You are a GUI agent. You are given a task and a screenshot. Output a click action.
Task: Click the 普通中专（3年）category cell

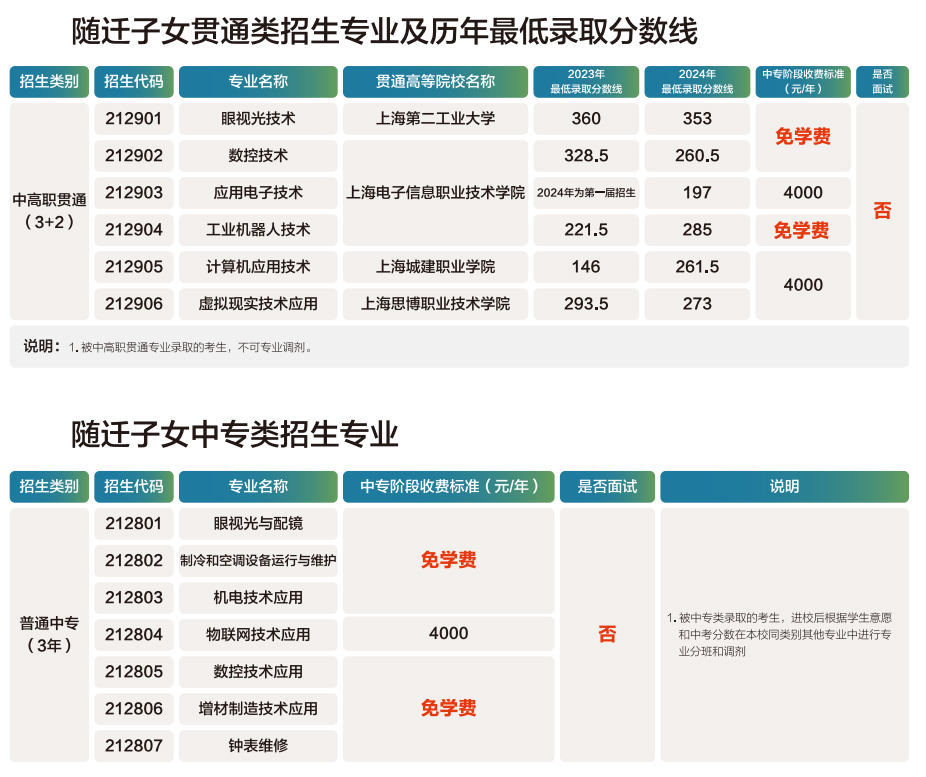click(48, 632)
